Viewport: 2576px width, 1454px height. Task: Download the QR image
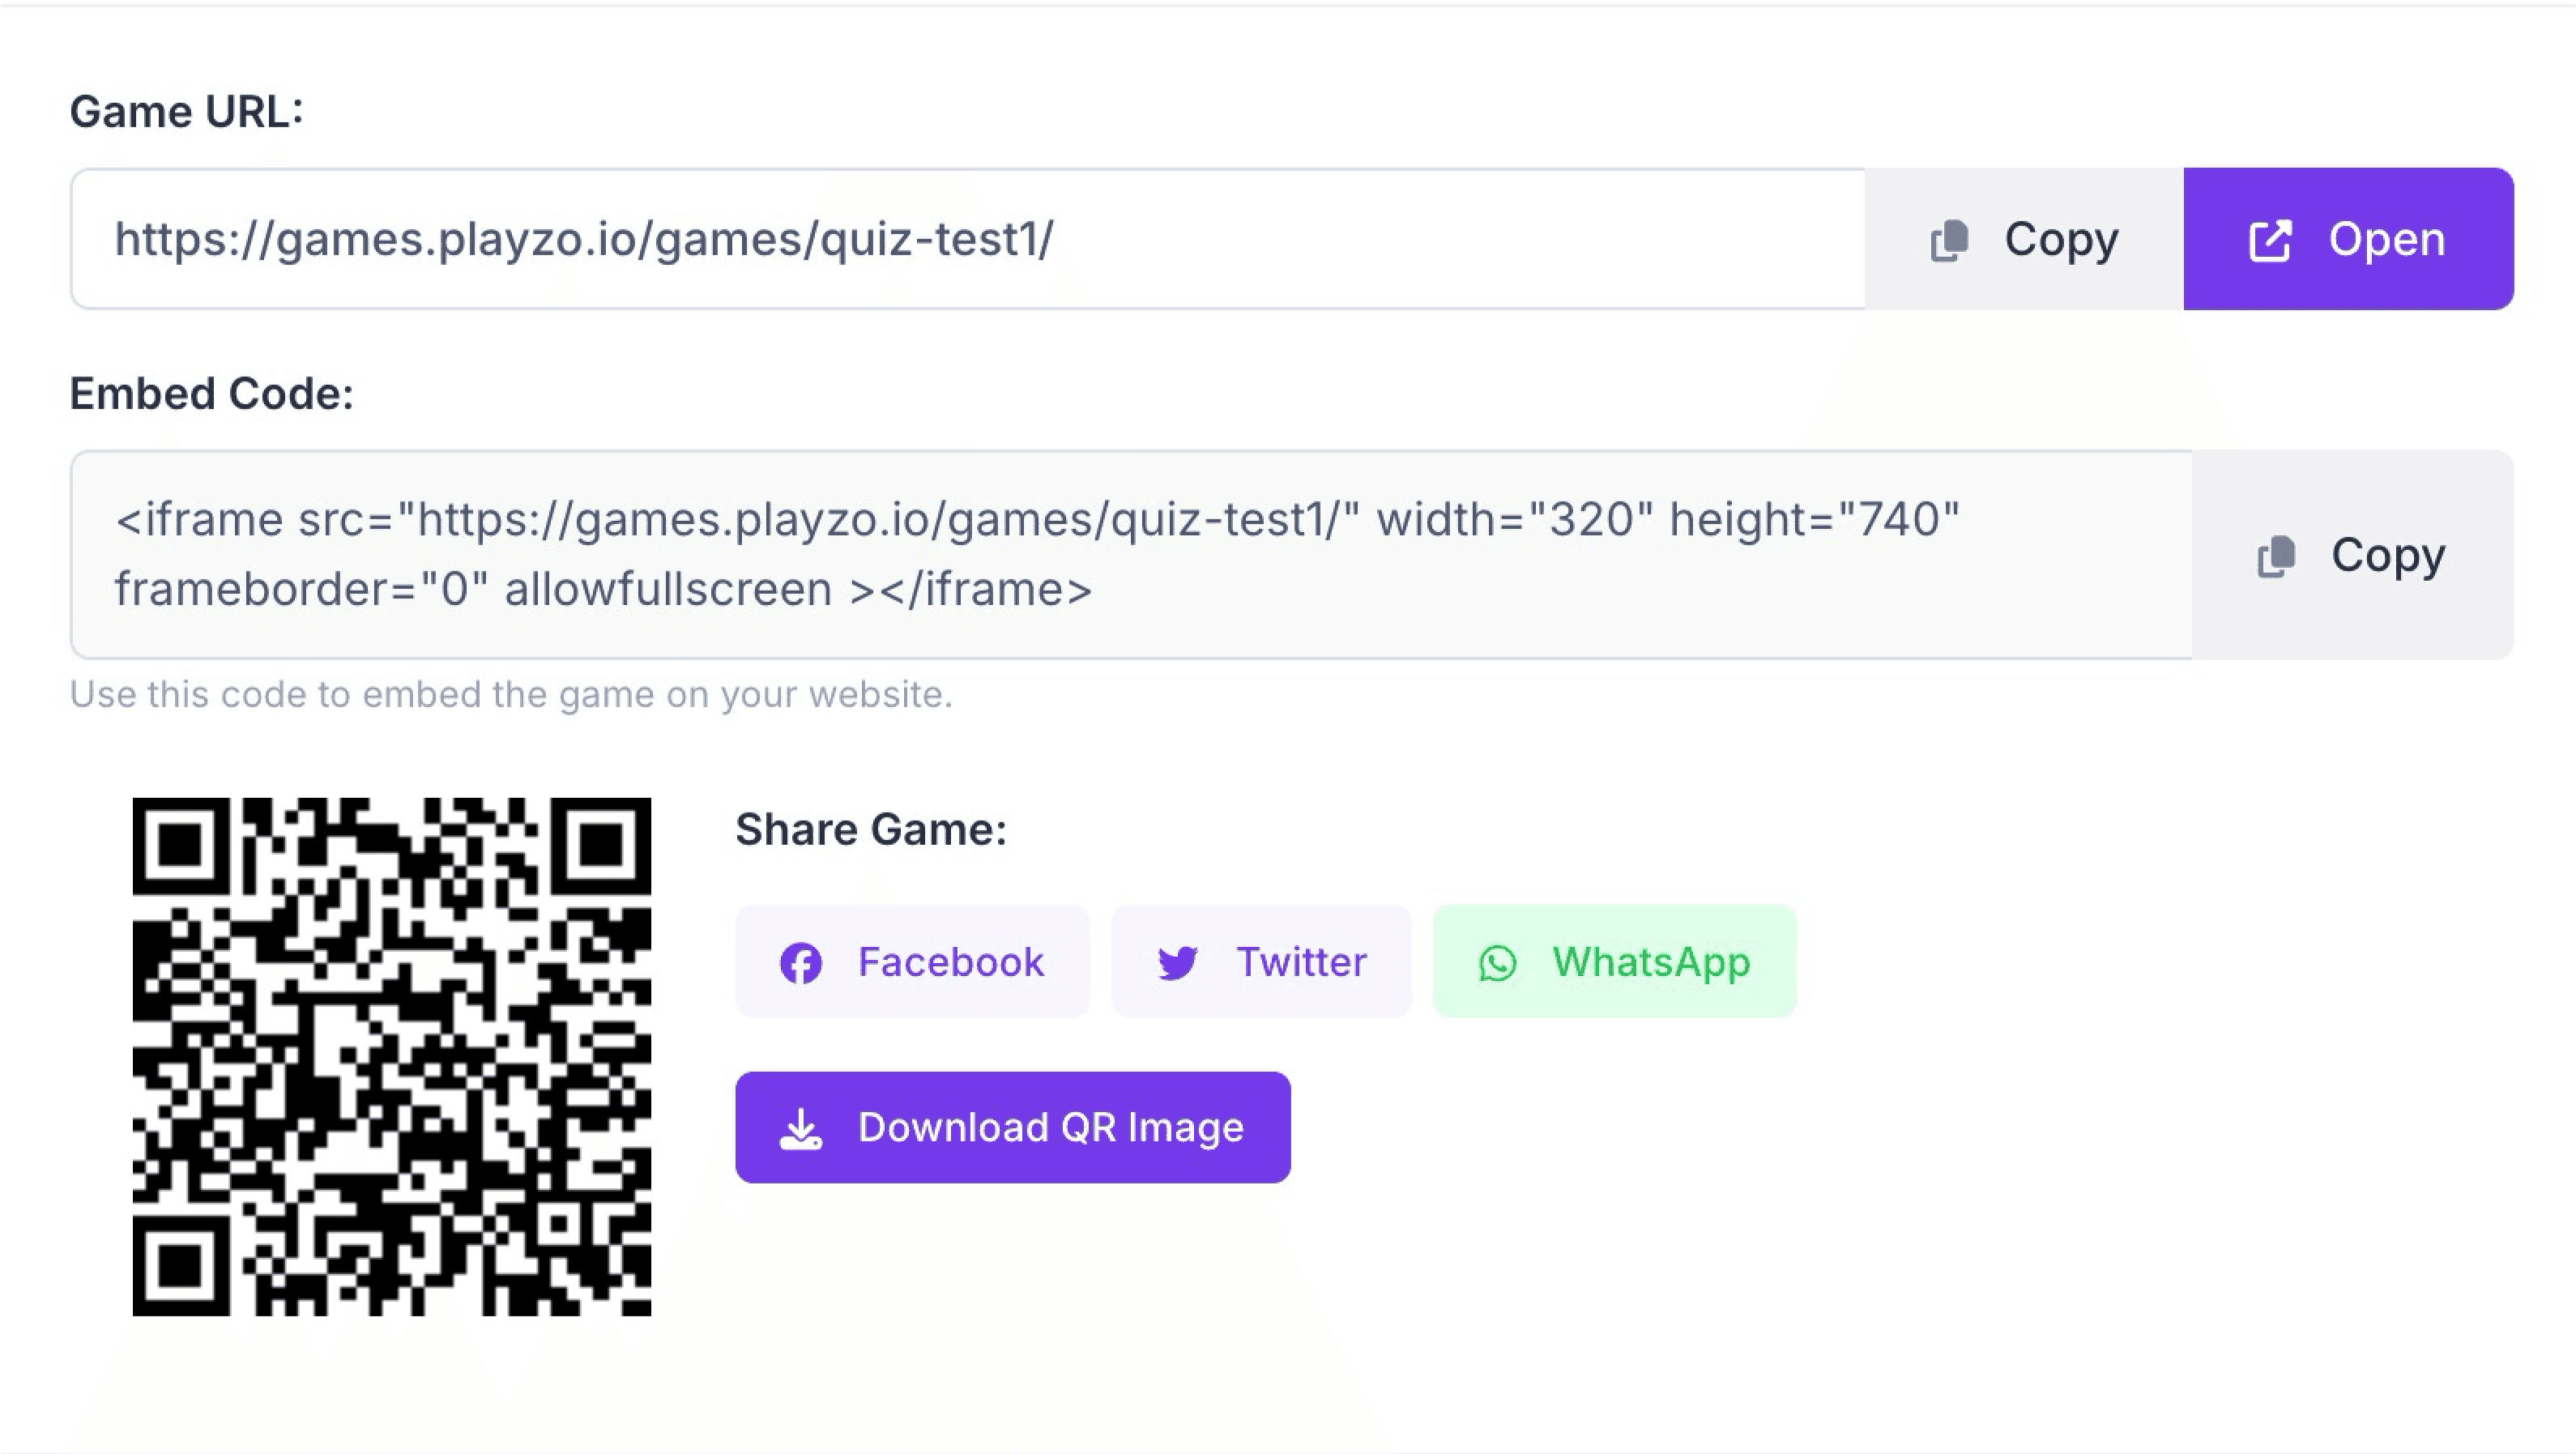click(x=1013, y=1128)
